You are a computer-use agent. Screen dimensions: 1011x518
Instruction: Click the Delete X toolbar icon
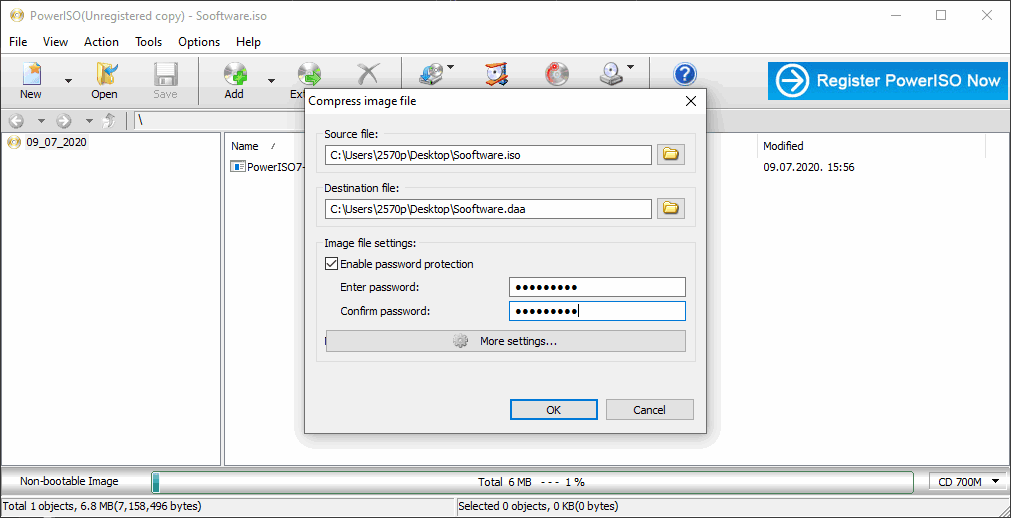368,75
